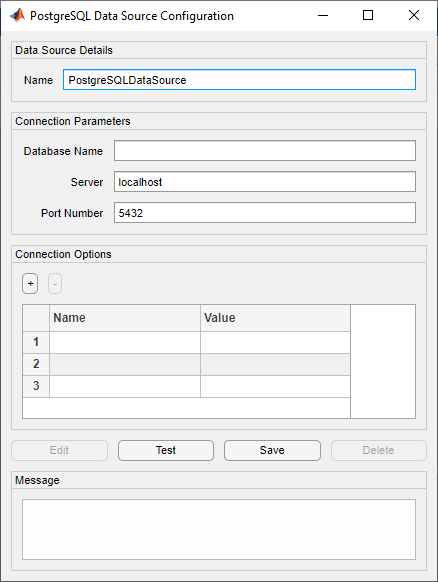This screenshot has height=582, width=438.
Task: Select row 2 header in options table
Action: click(36, 364)
